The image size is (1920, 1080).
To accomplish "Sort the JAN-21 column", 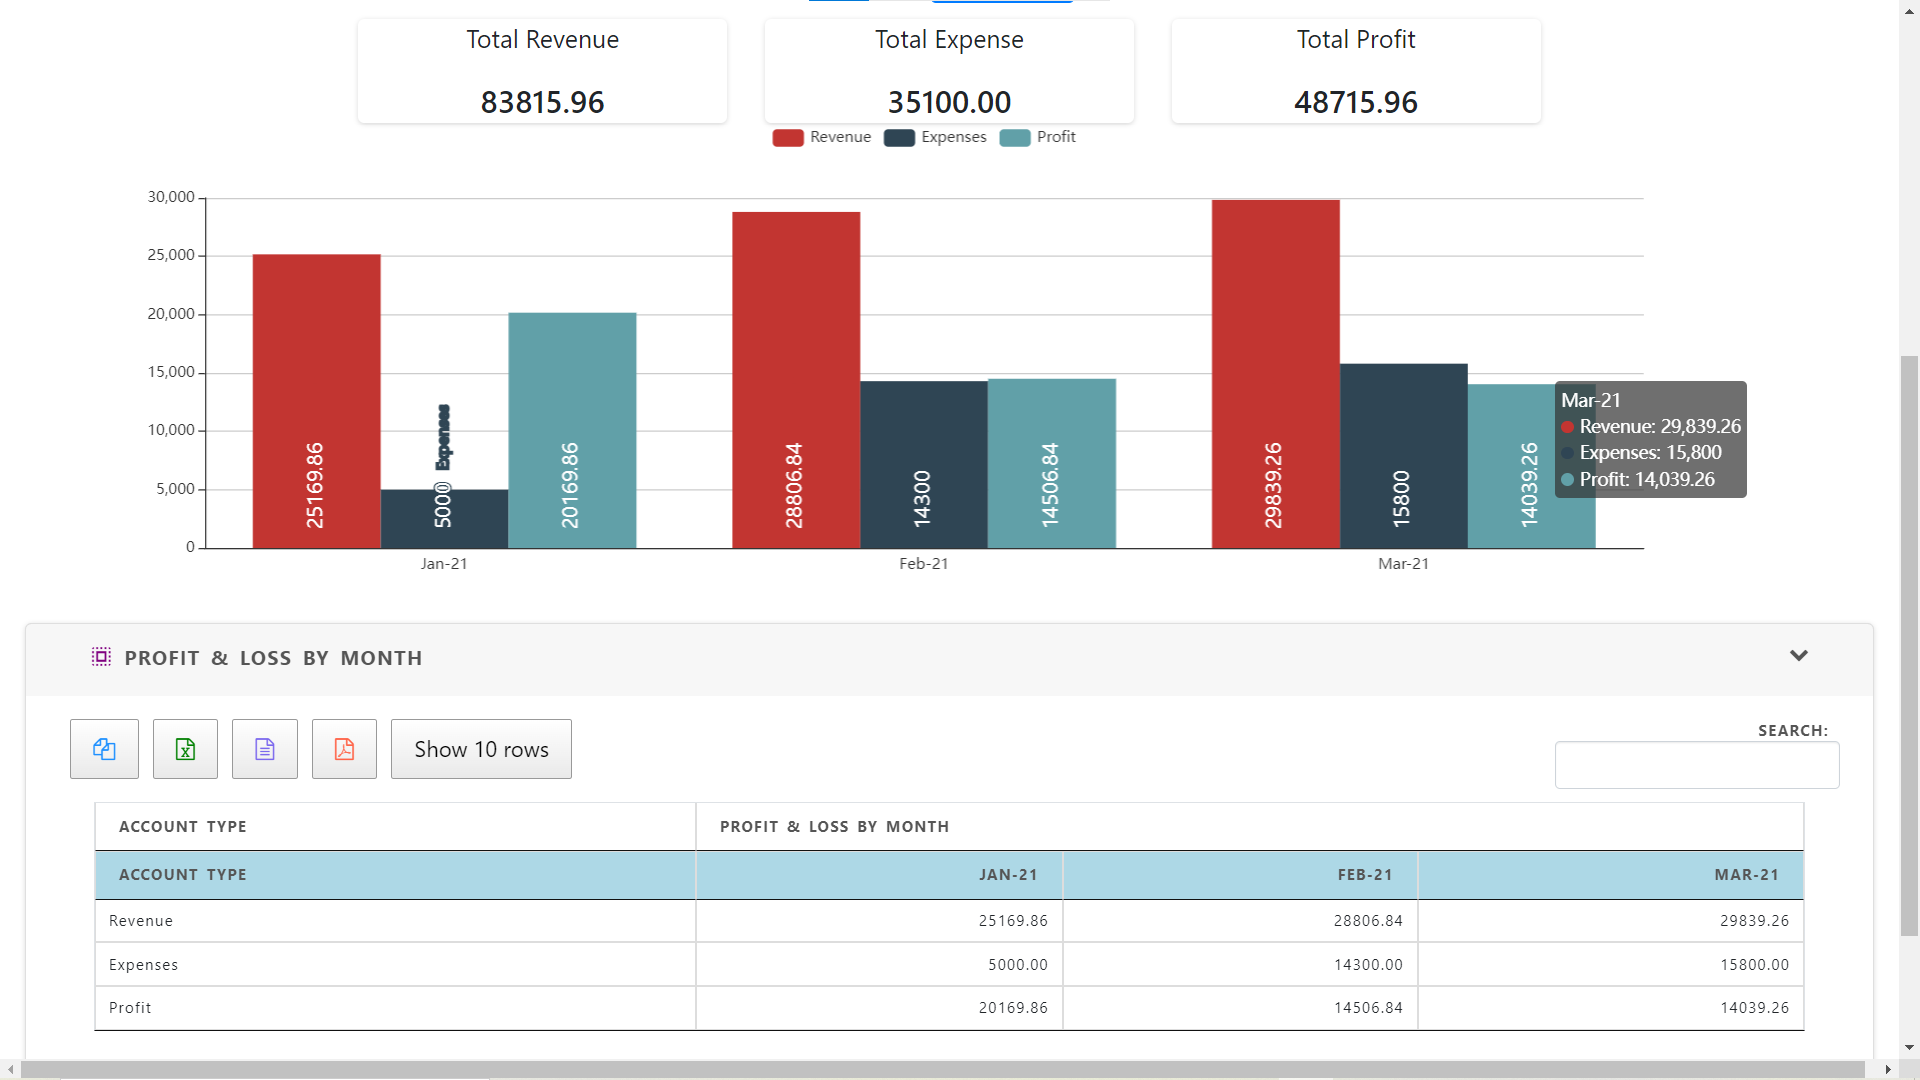I will 1008,874.
